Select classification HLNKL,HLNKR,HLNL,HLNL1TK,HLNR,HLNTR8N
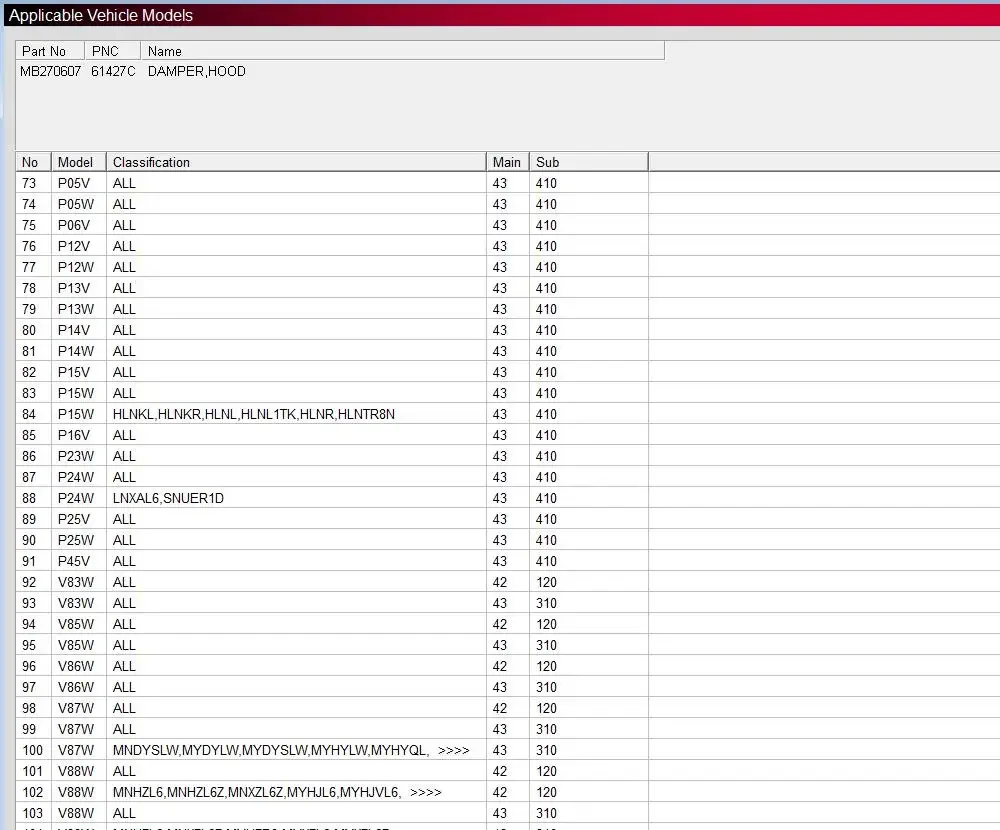The width and height of the screenshot is (1000, 830). click(x=254, y=415)
